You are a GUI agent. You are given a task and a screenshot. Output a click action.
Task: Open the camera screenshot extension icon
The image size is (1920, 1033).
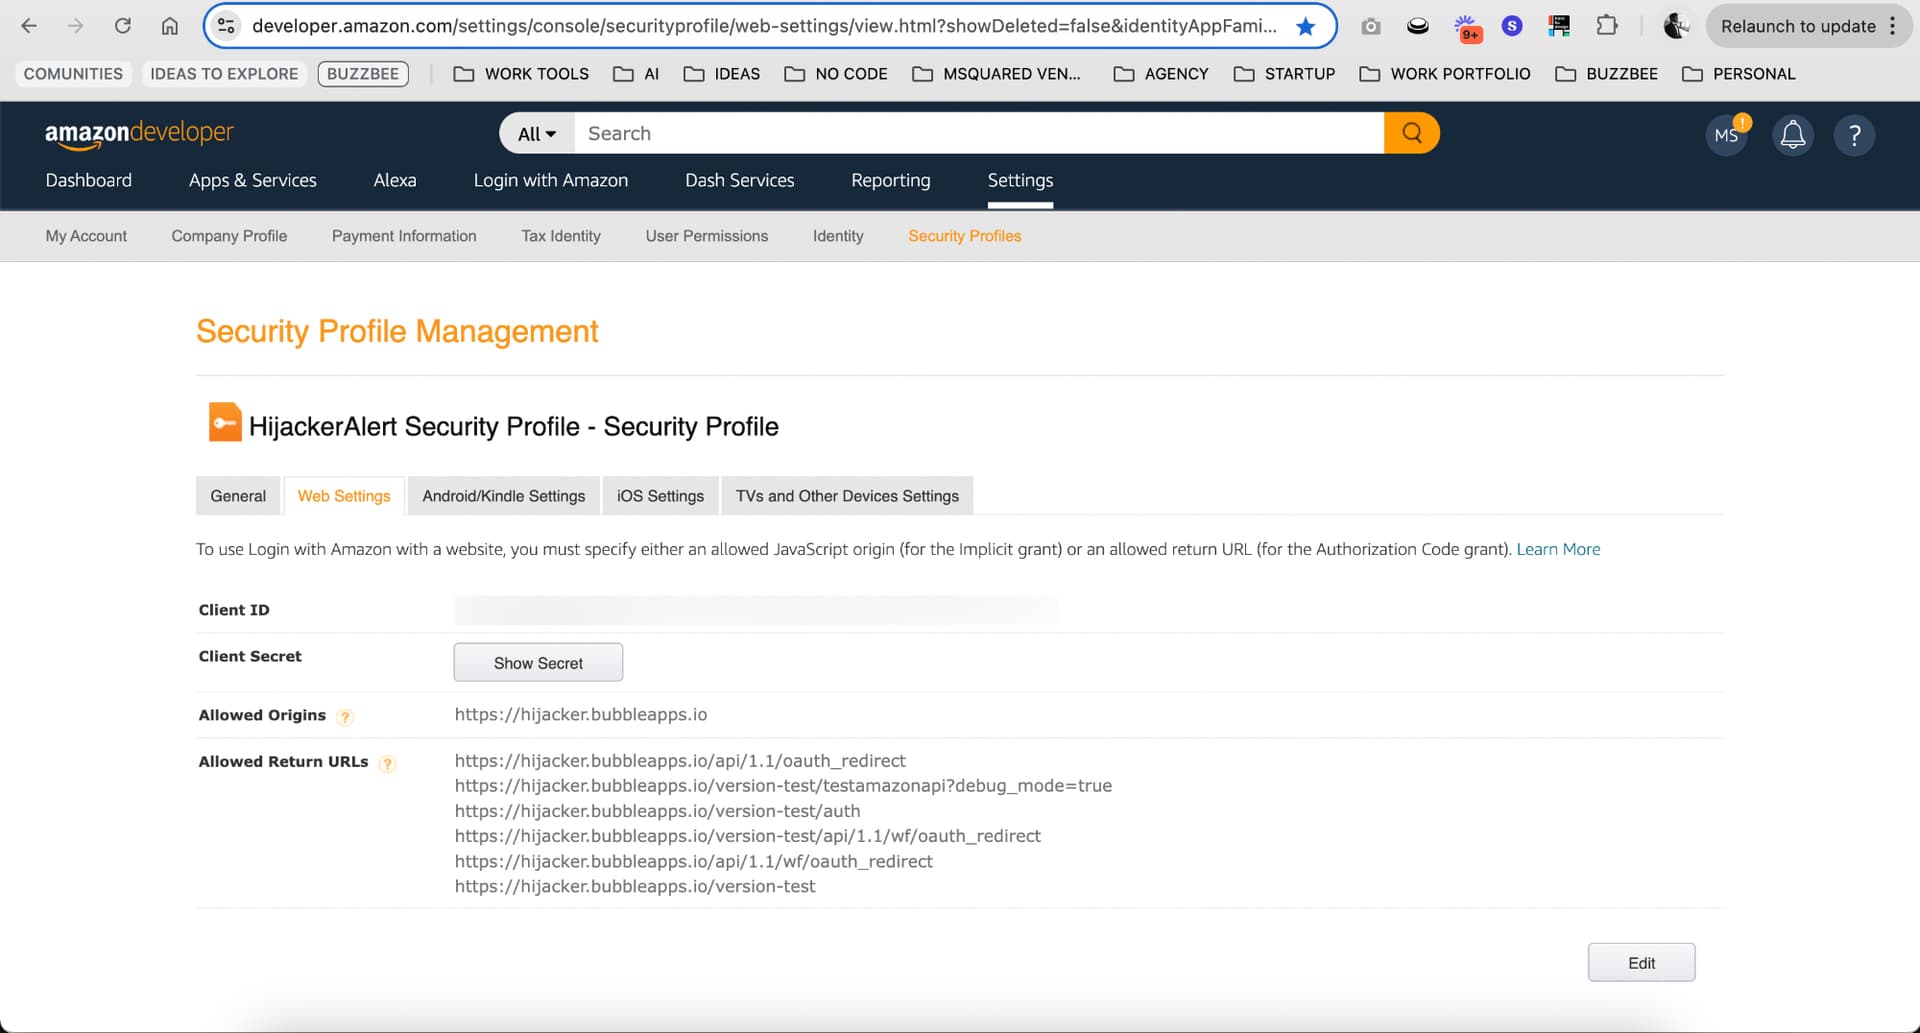[1371, 26]
